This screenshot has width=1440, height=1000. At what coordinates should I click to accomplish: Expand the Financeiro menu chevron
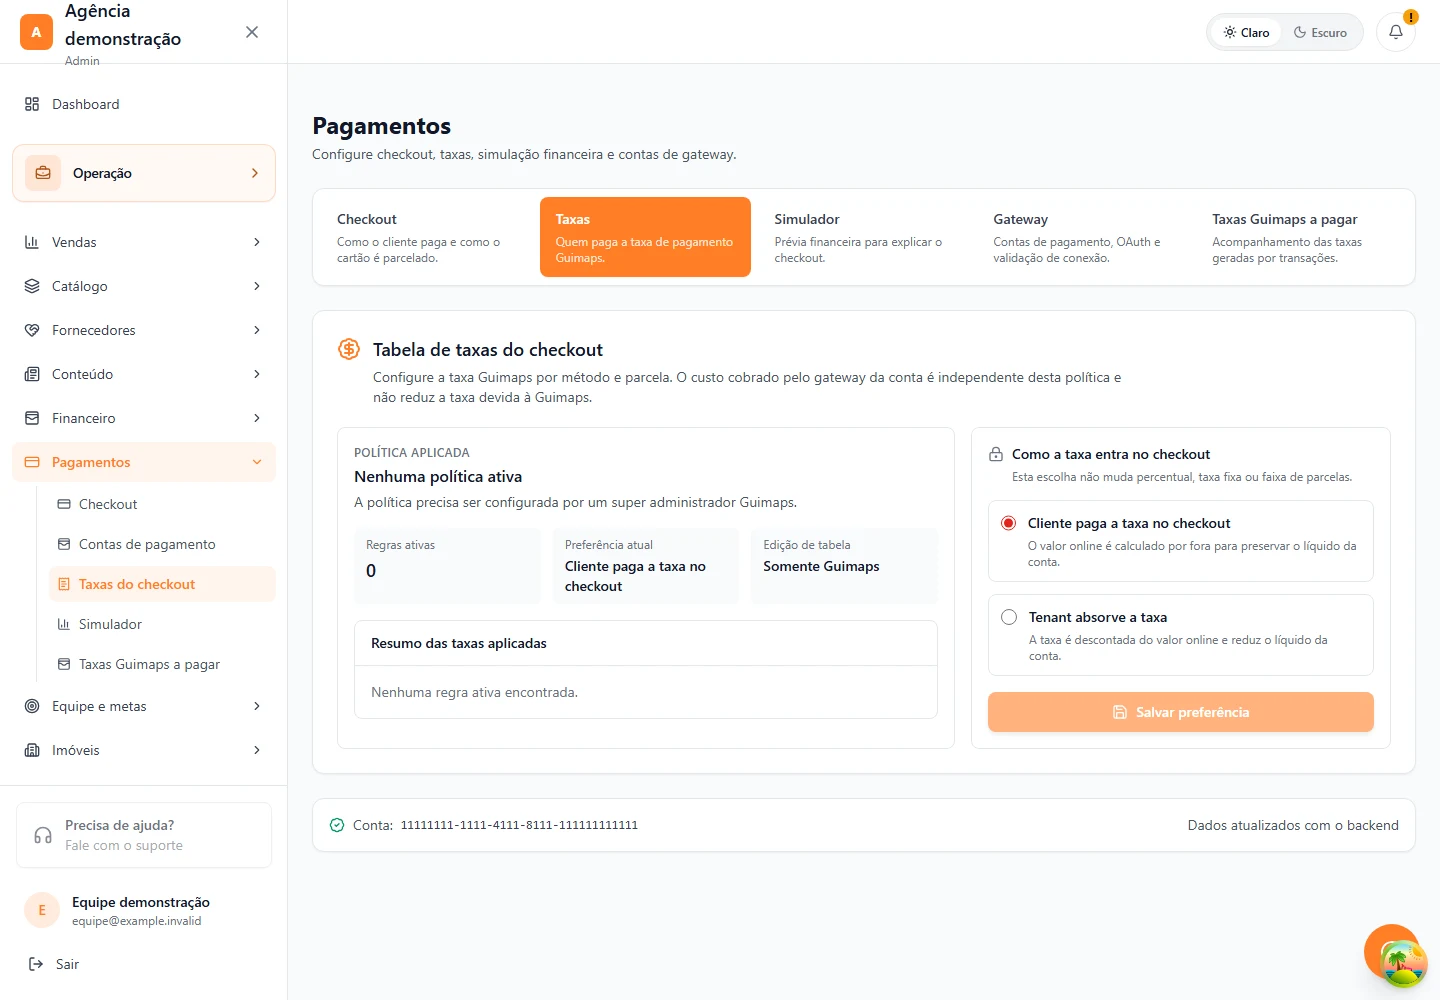coord(257,418)
